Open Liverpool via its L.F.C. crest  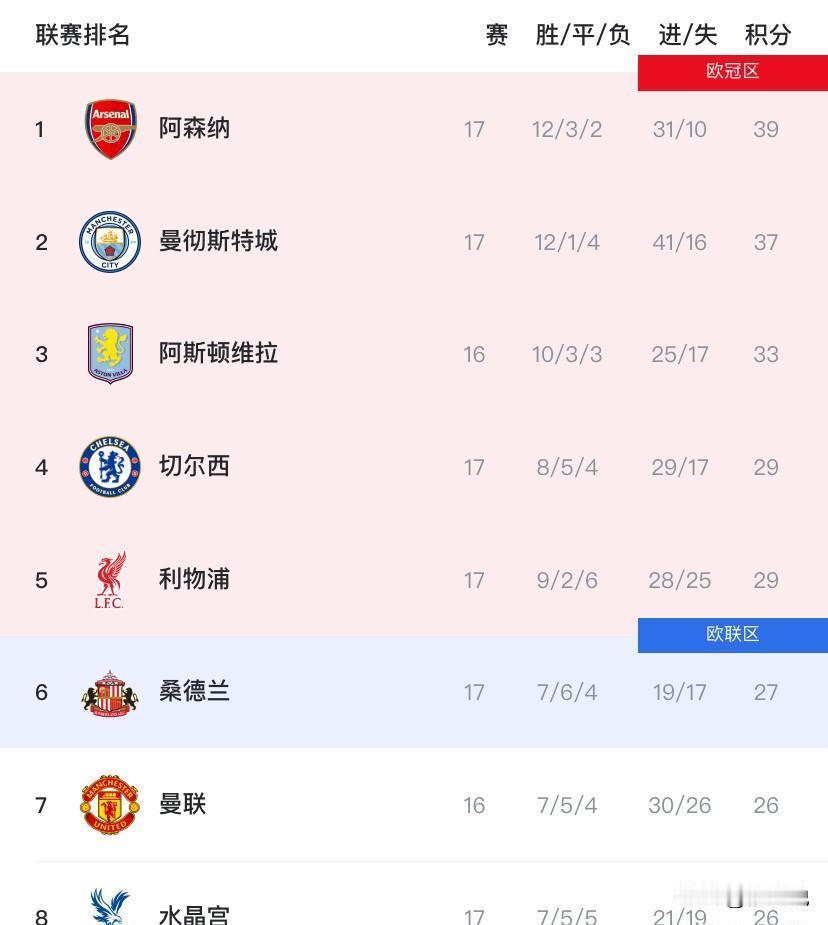[x=110, y=579]
